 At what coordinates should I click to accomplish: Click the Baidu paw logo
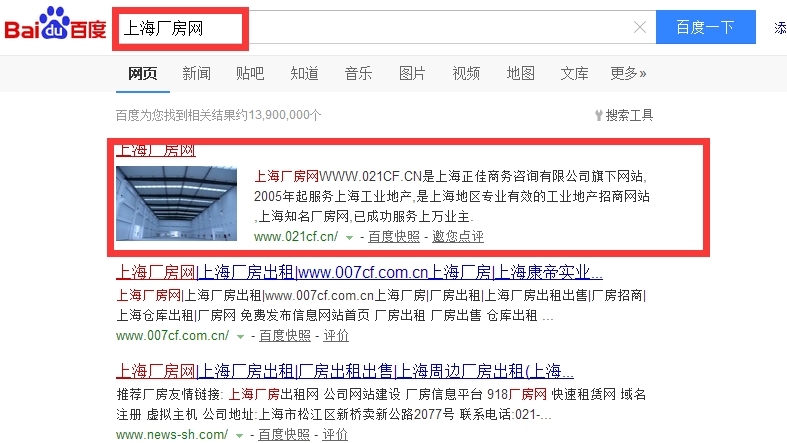point(55,23)
